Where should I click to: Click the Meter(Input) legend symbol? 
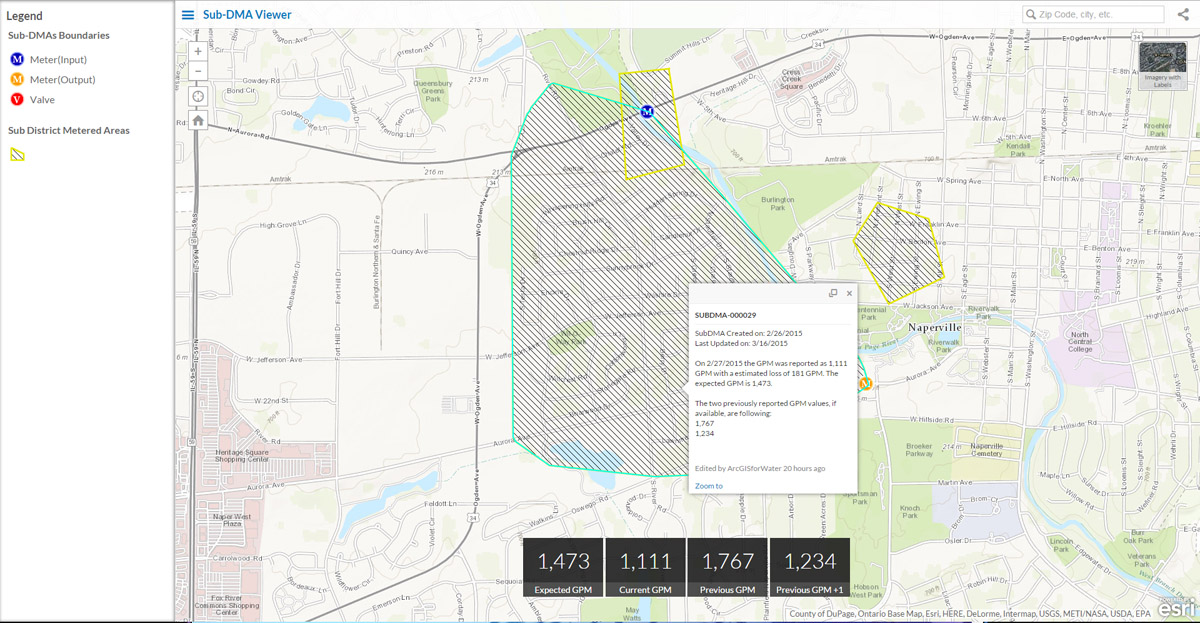17,59
